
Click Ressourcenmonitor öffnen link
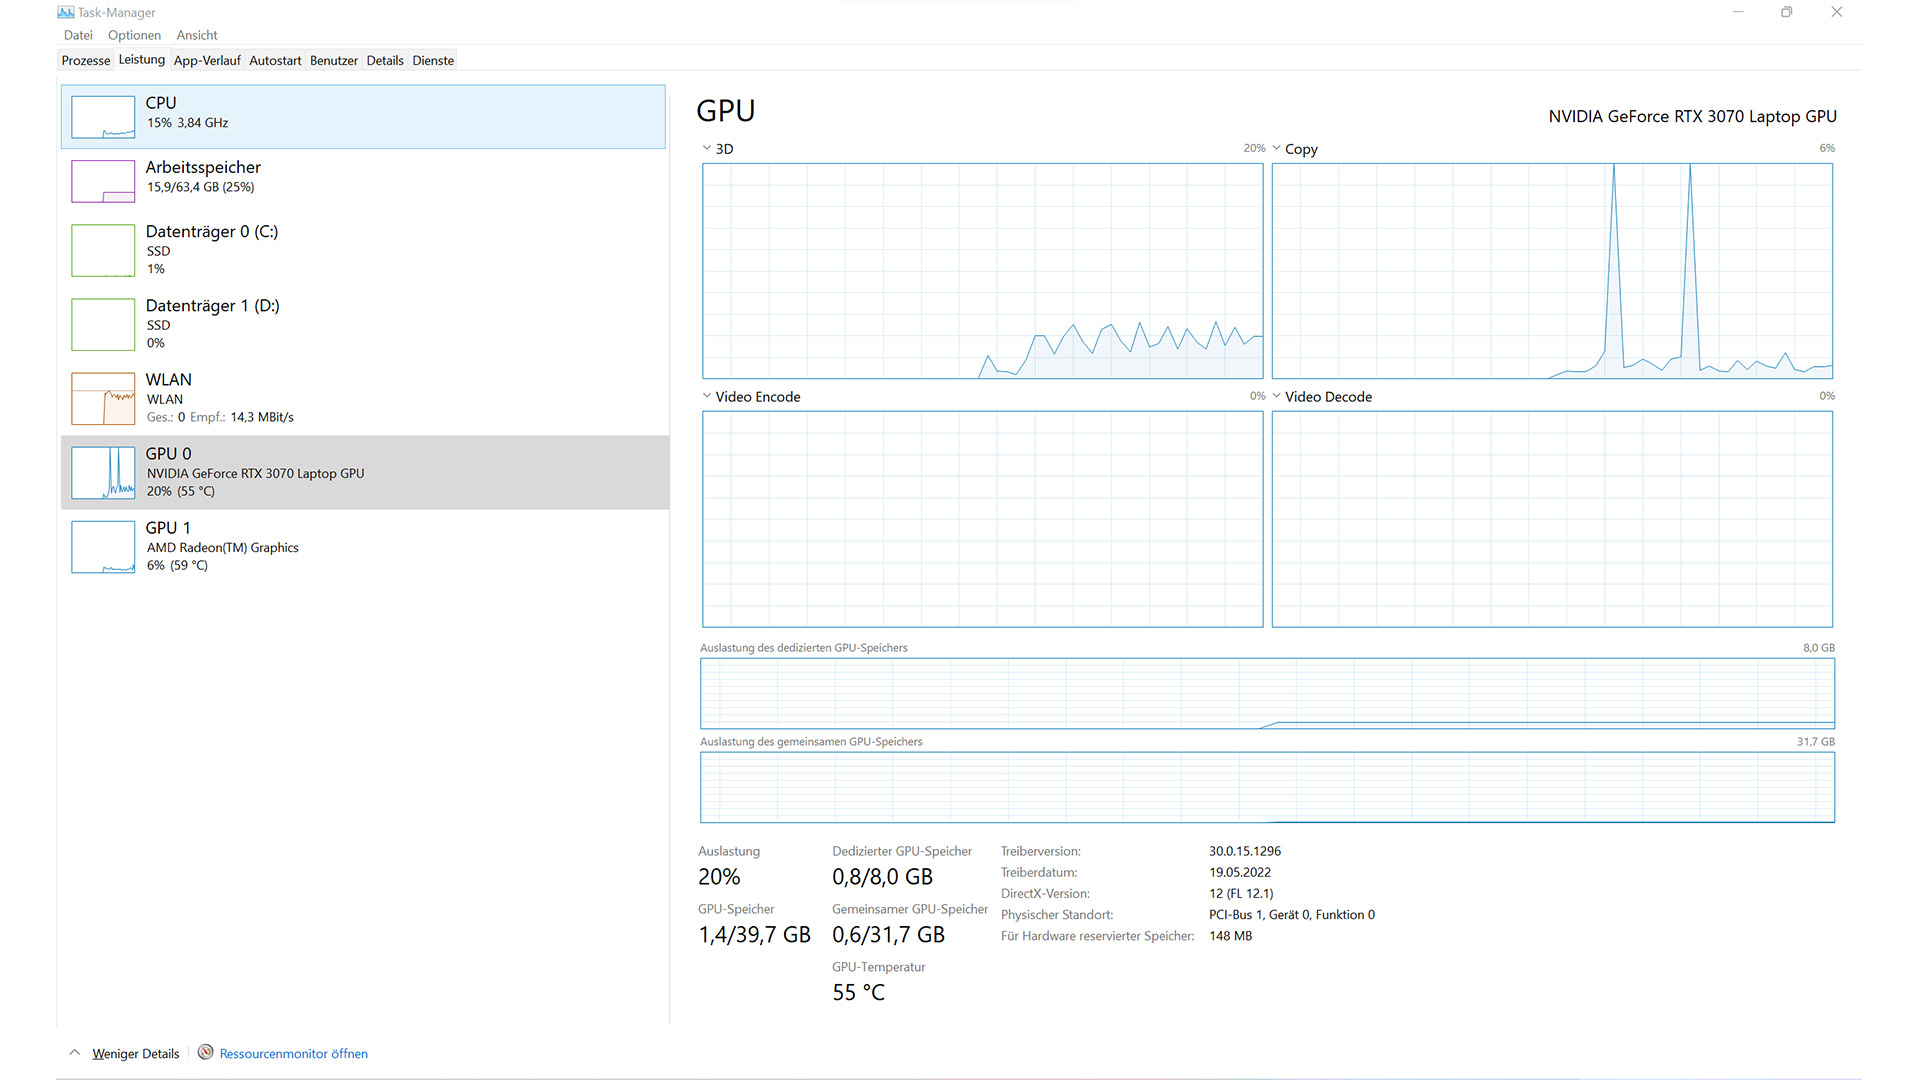click(x=293, y=1053)
